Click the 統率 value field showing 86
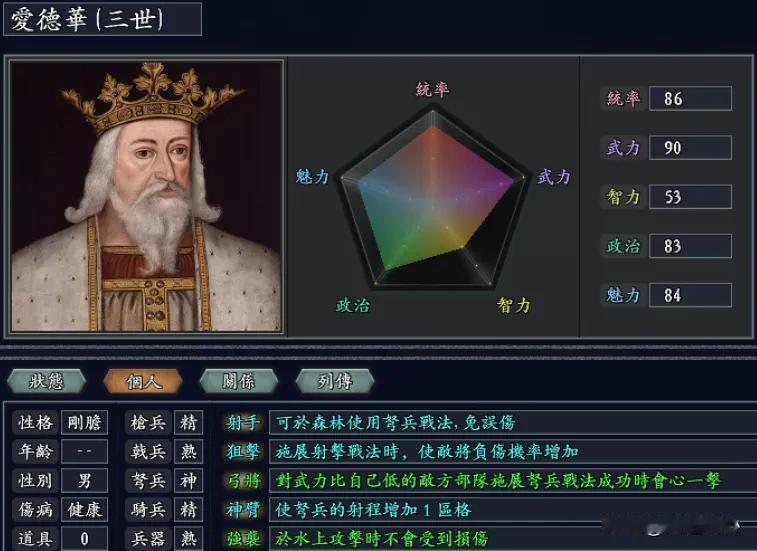The image size is (757, 551). tap(690, 99)
